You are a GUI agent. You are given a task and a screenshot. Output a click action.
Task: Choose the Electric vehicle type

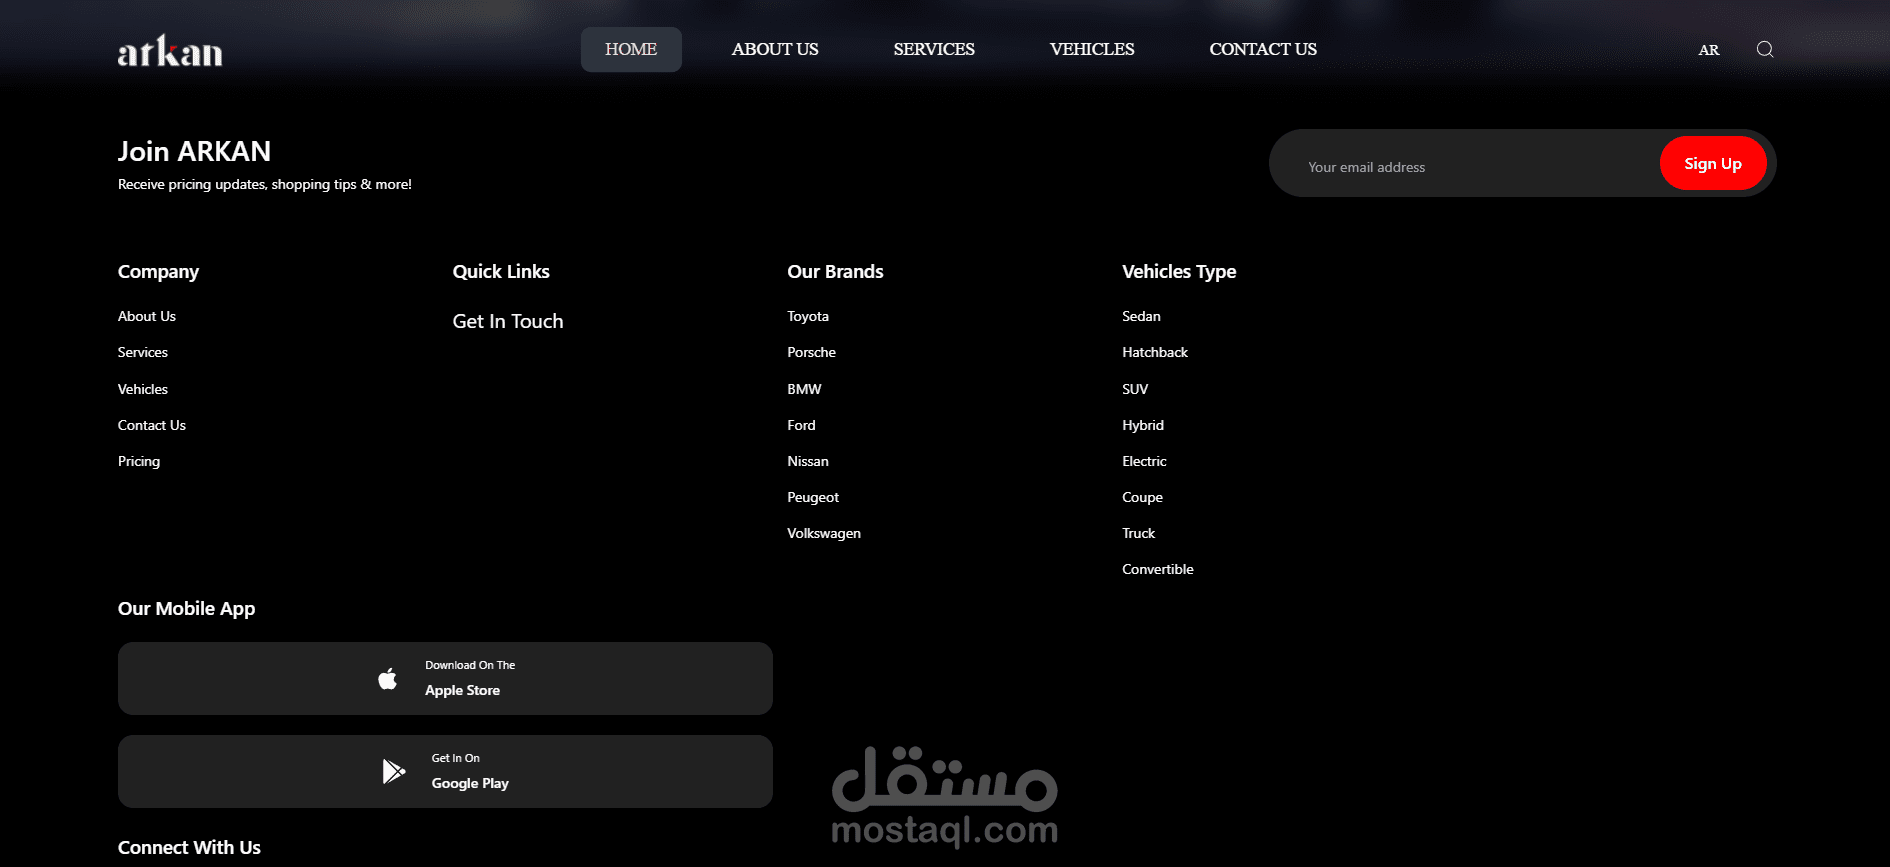coord(1144,461)
